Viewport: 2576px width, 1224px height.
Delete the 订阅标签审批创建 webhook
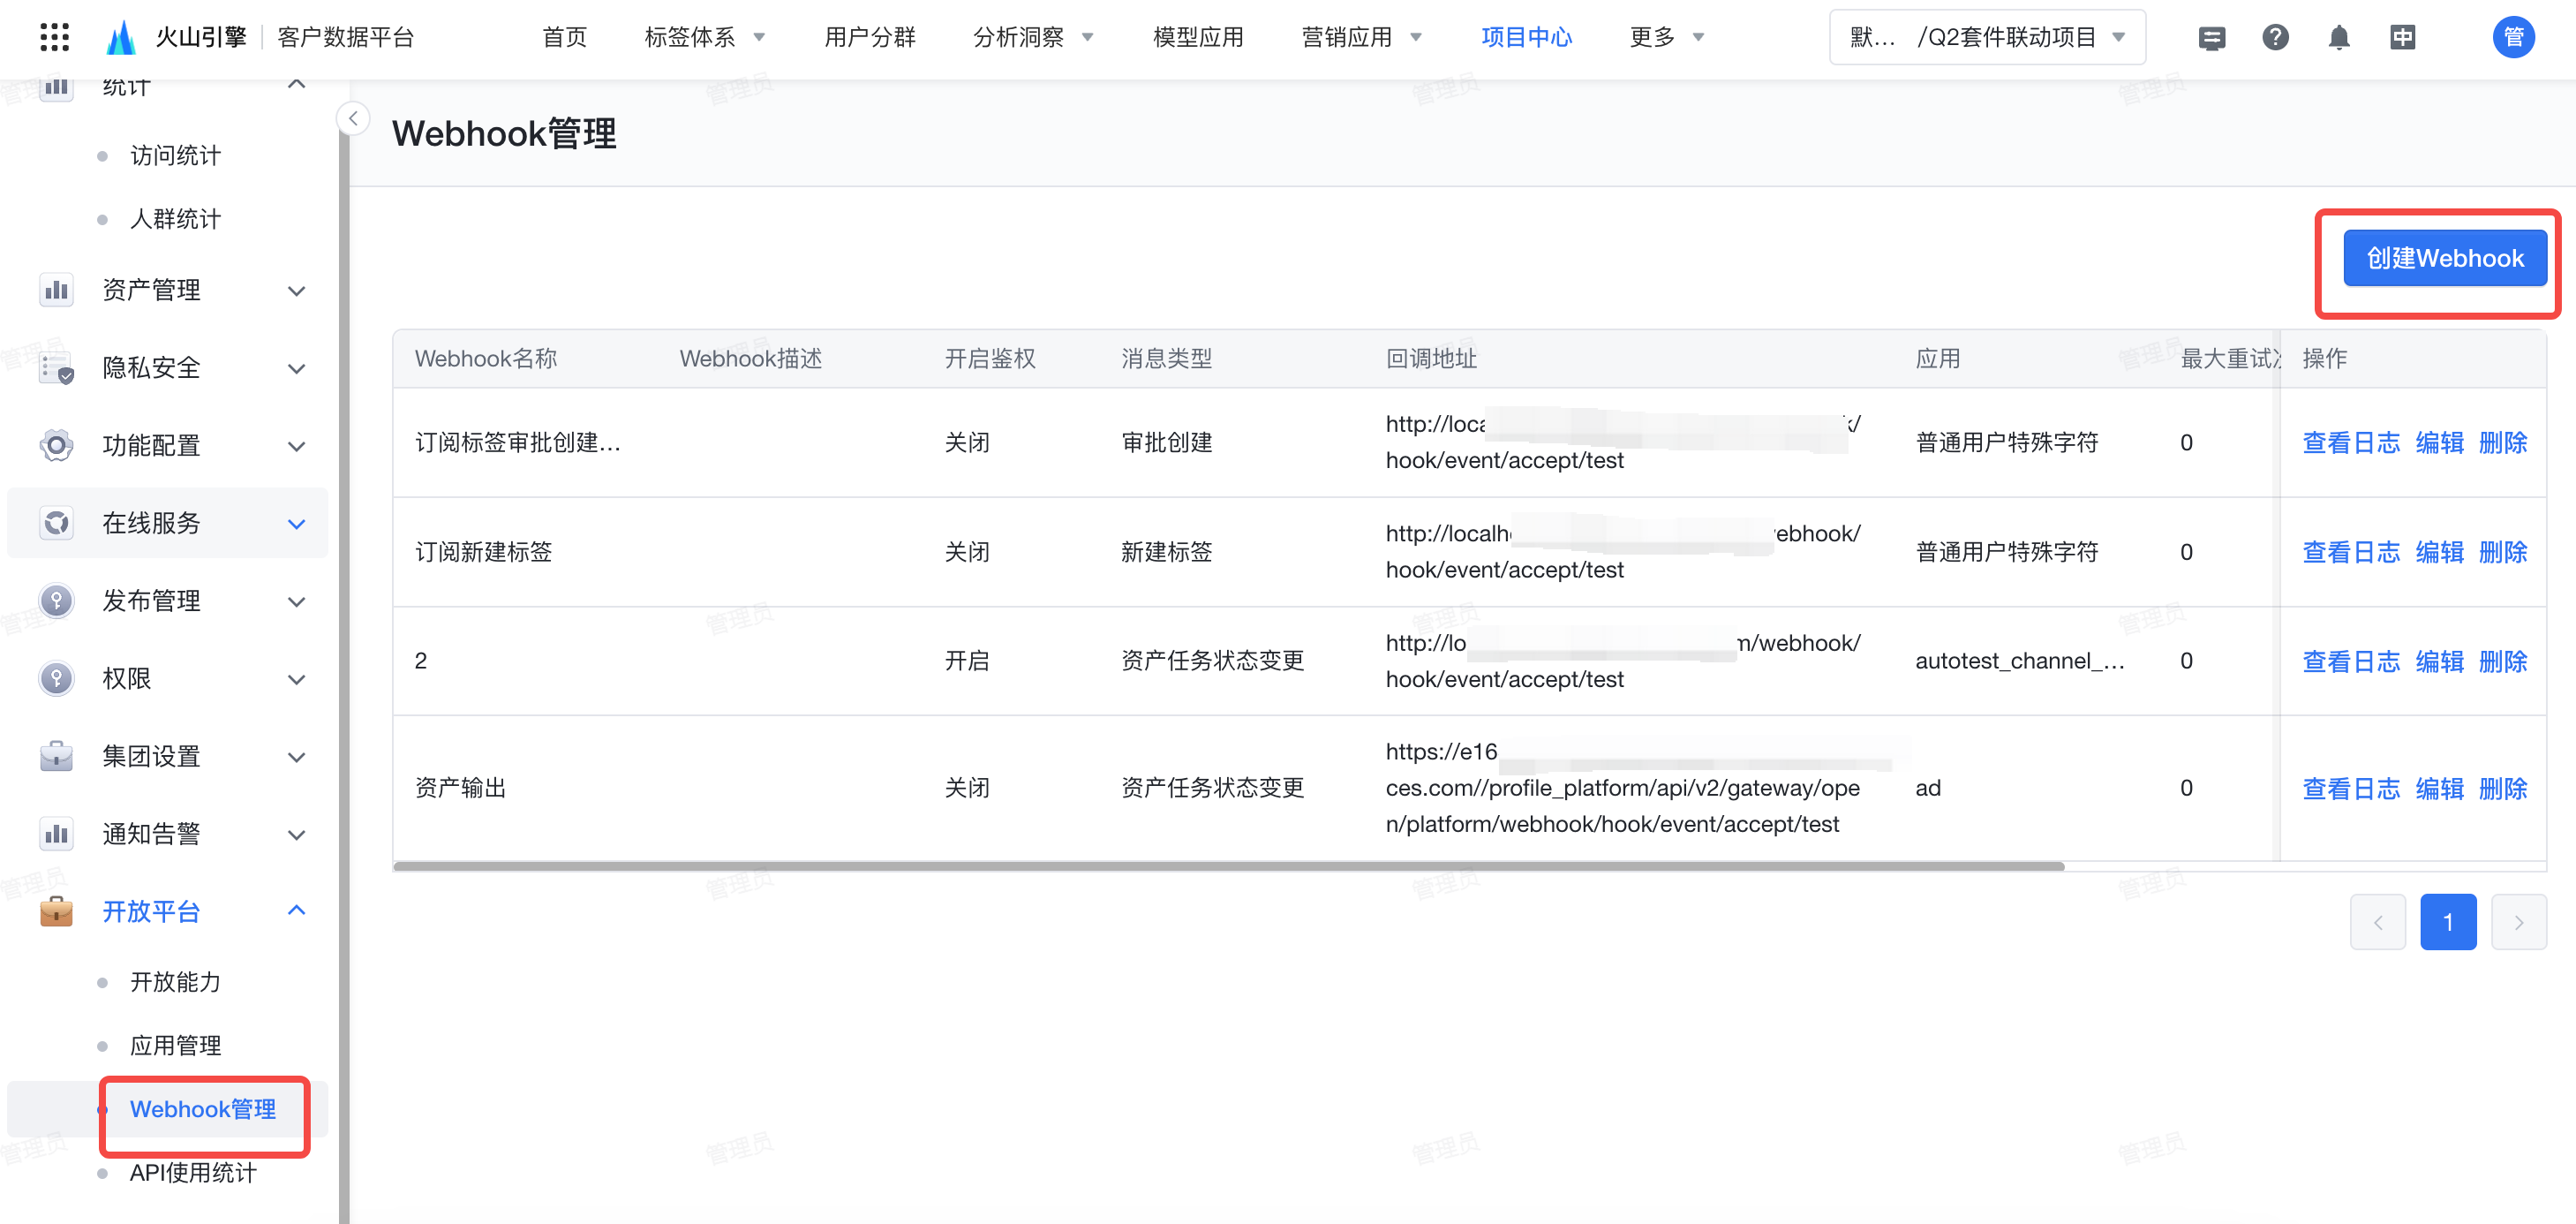pyautogui.click(x=2503, y=442)
